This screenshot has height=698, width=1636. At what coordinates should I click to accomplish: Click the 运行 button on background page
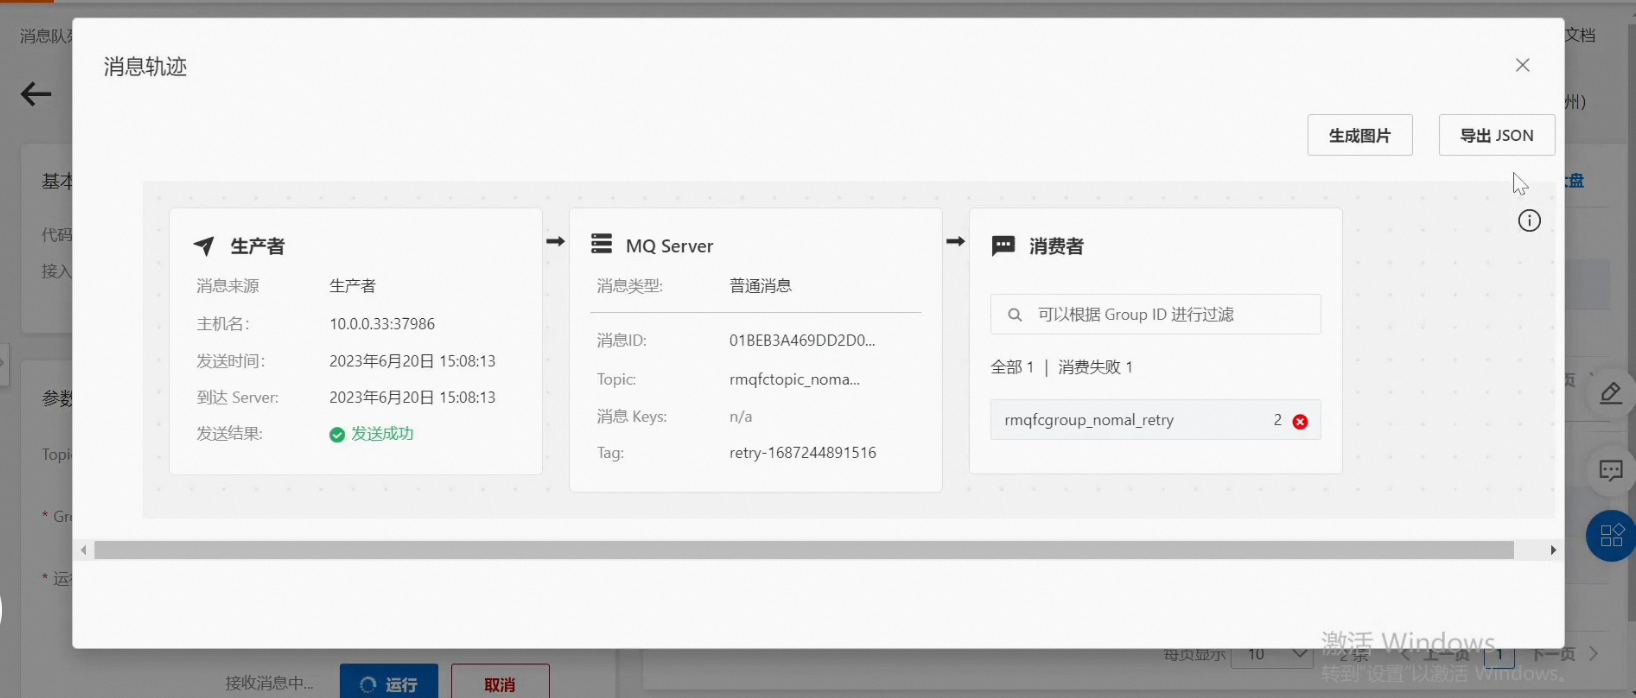pos(389,683)
